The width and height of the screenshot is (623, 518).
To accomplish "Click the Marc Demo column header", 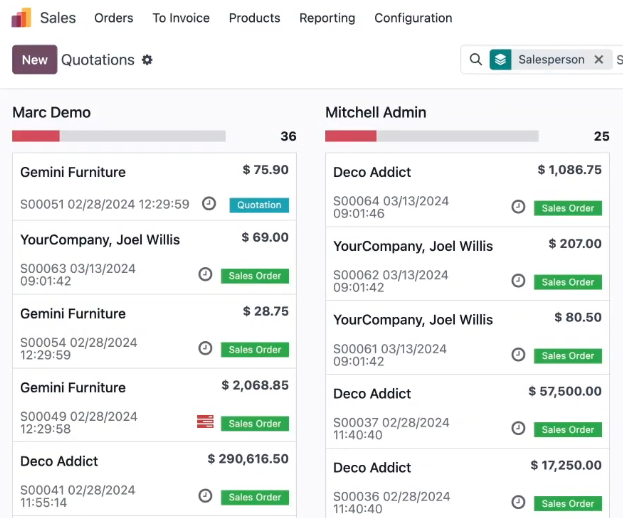I will coord(52,112).
